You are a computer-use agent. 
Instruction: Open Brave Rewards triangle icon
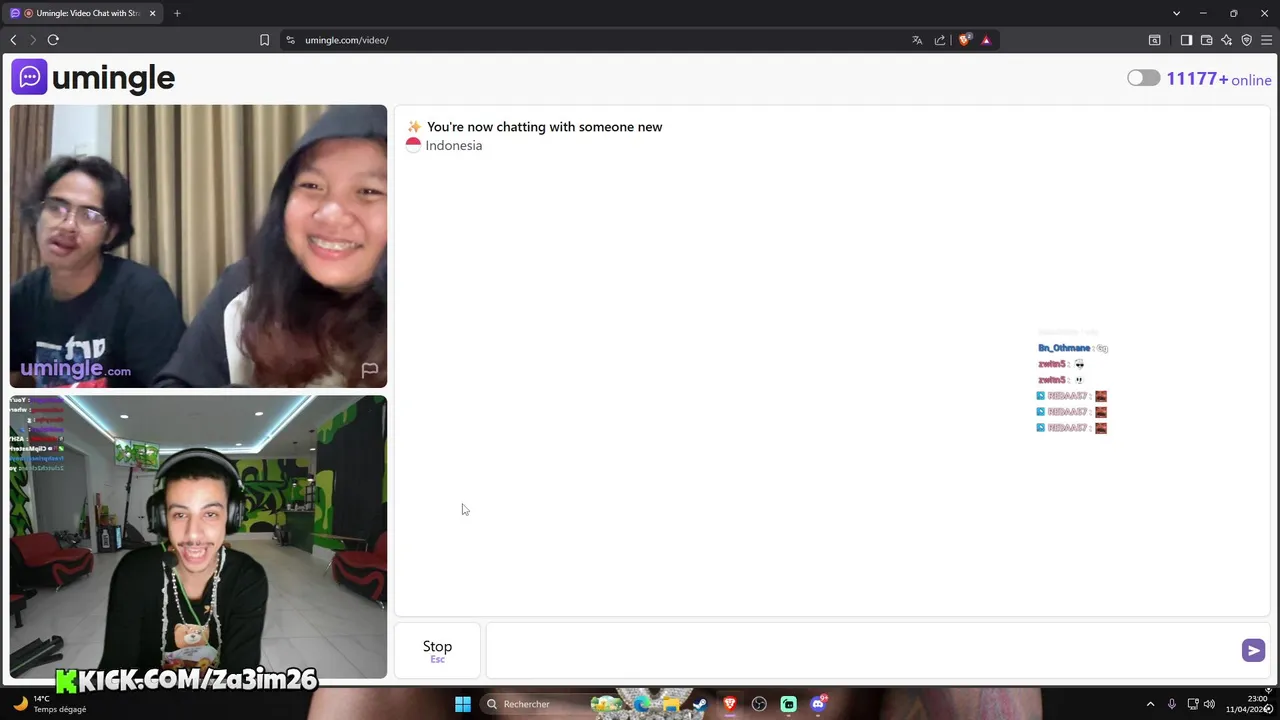click(986, 40)
